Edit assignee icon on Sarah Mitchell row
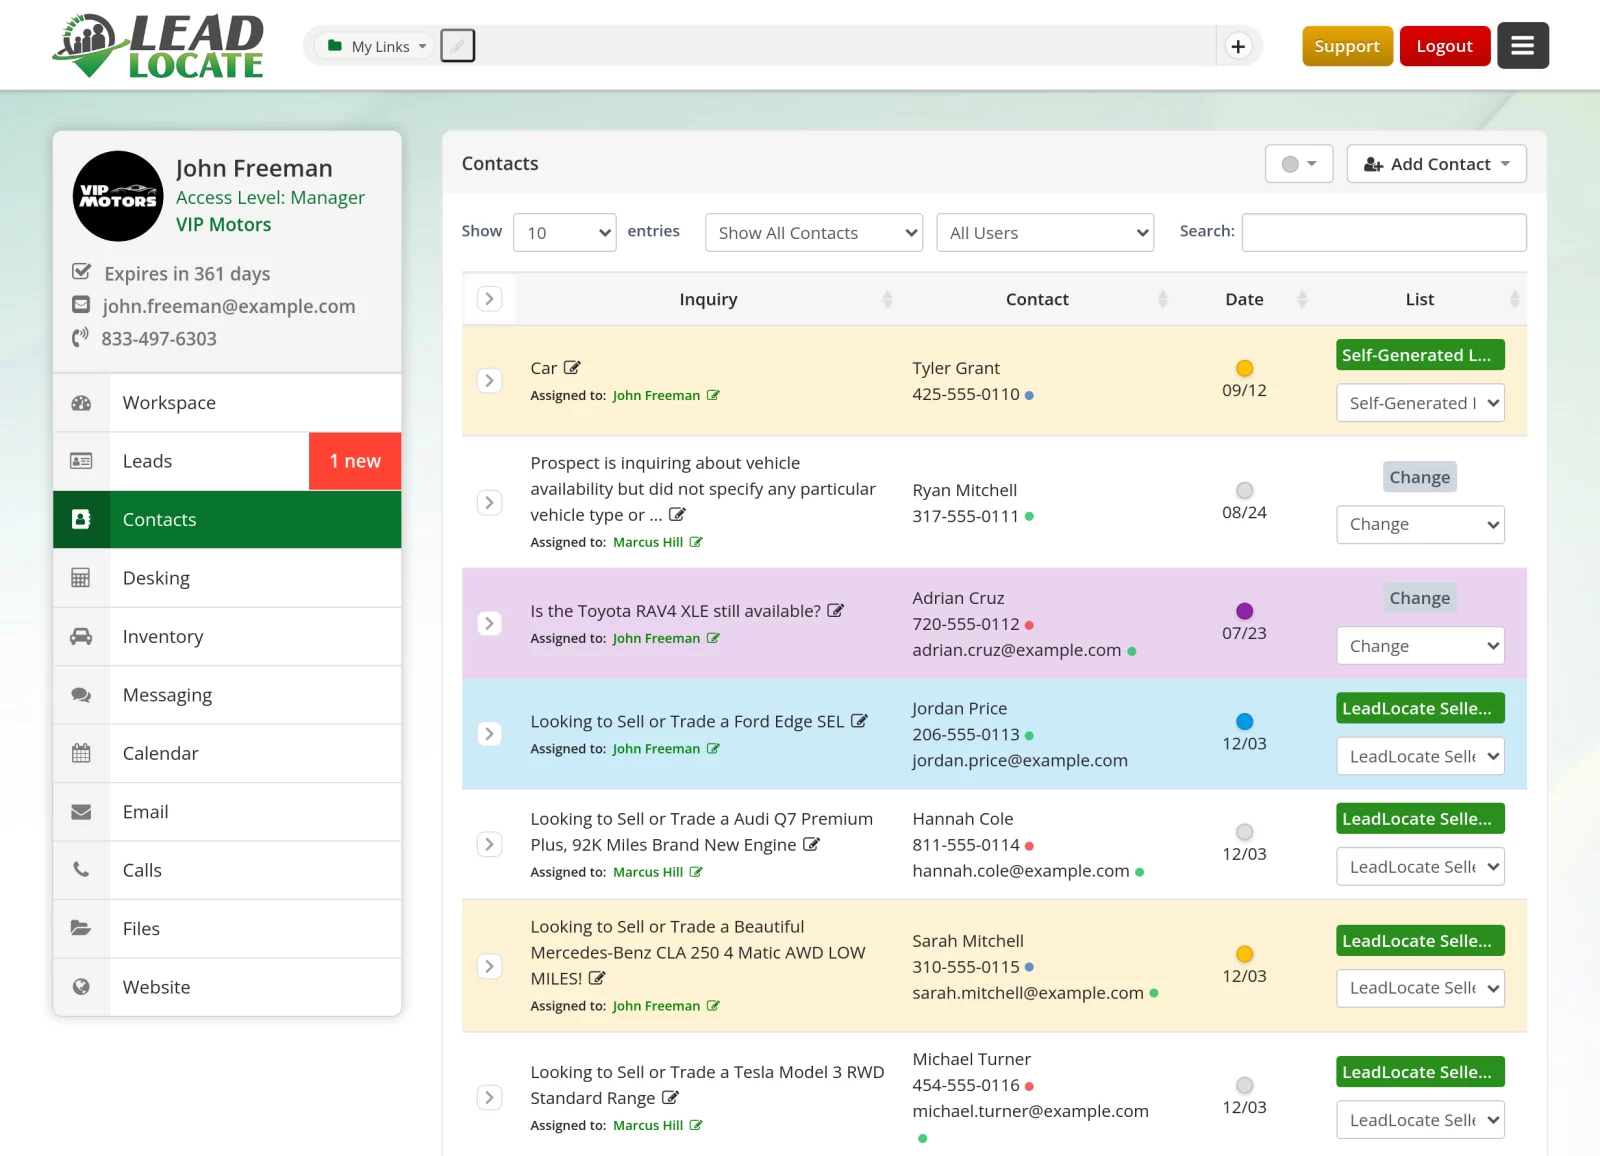1600x1156 pixels. pyautogui.click(x=713, y=1006)
